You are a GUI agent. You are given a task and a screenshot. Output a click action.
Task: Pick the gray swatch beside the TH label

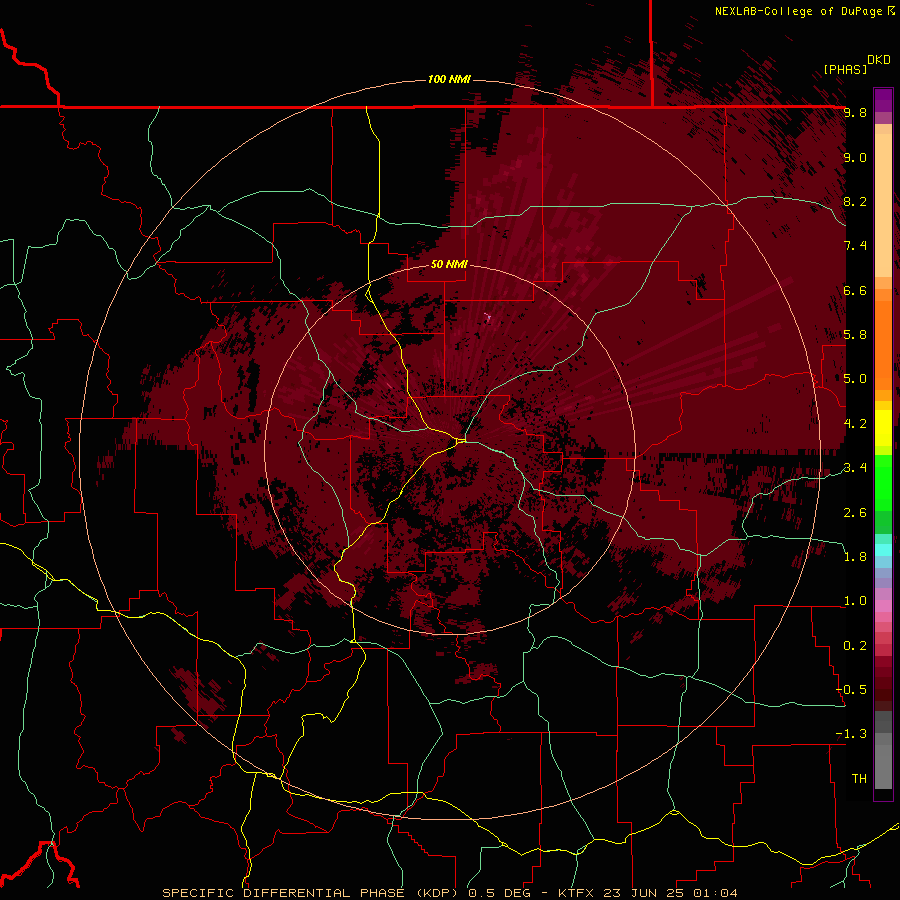[x=883, y=769]
